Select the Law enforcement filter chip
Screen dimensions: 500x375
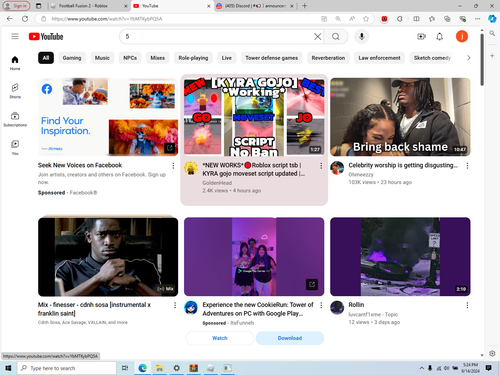(379, 58)
